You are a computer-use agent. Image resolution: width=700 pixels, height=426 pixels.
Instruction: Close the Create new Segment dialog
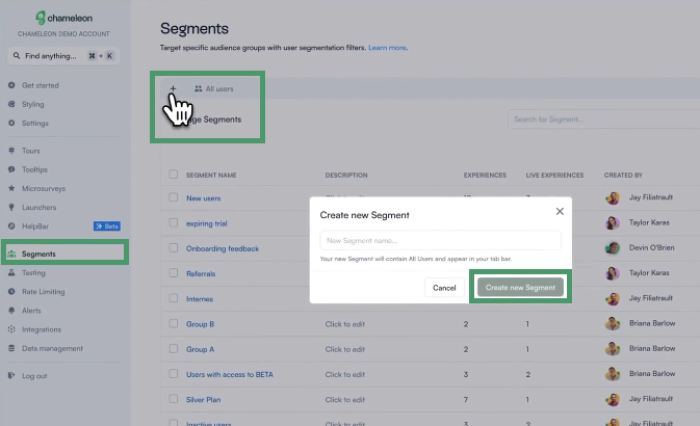pos(559,211)
